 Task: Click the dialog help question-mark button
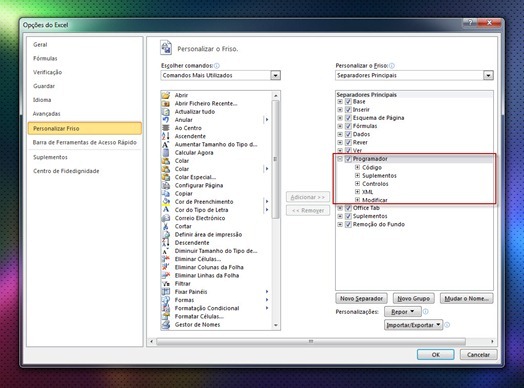tap(470, 23)
